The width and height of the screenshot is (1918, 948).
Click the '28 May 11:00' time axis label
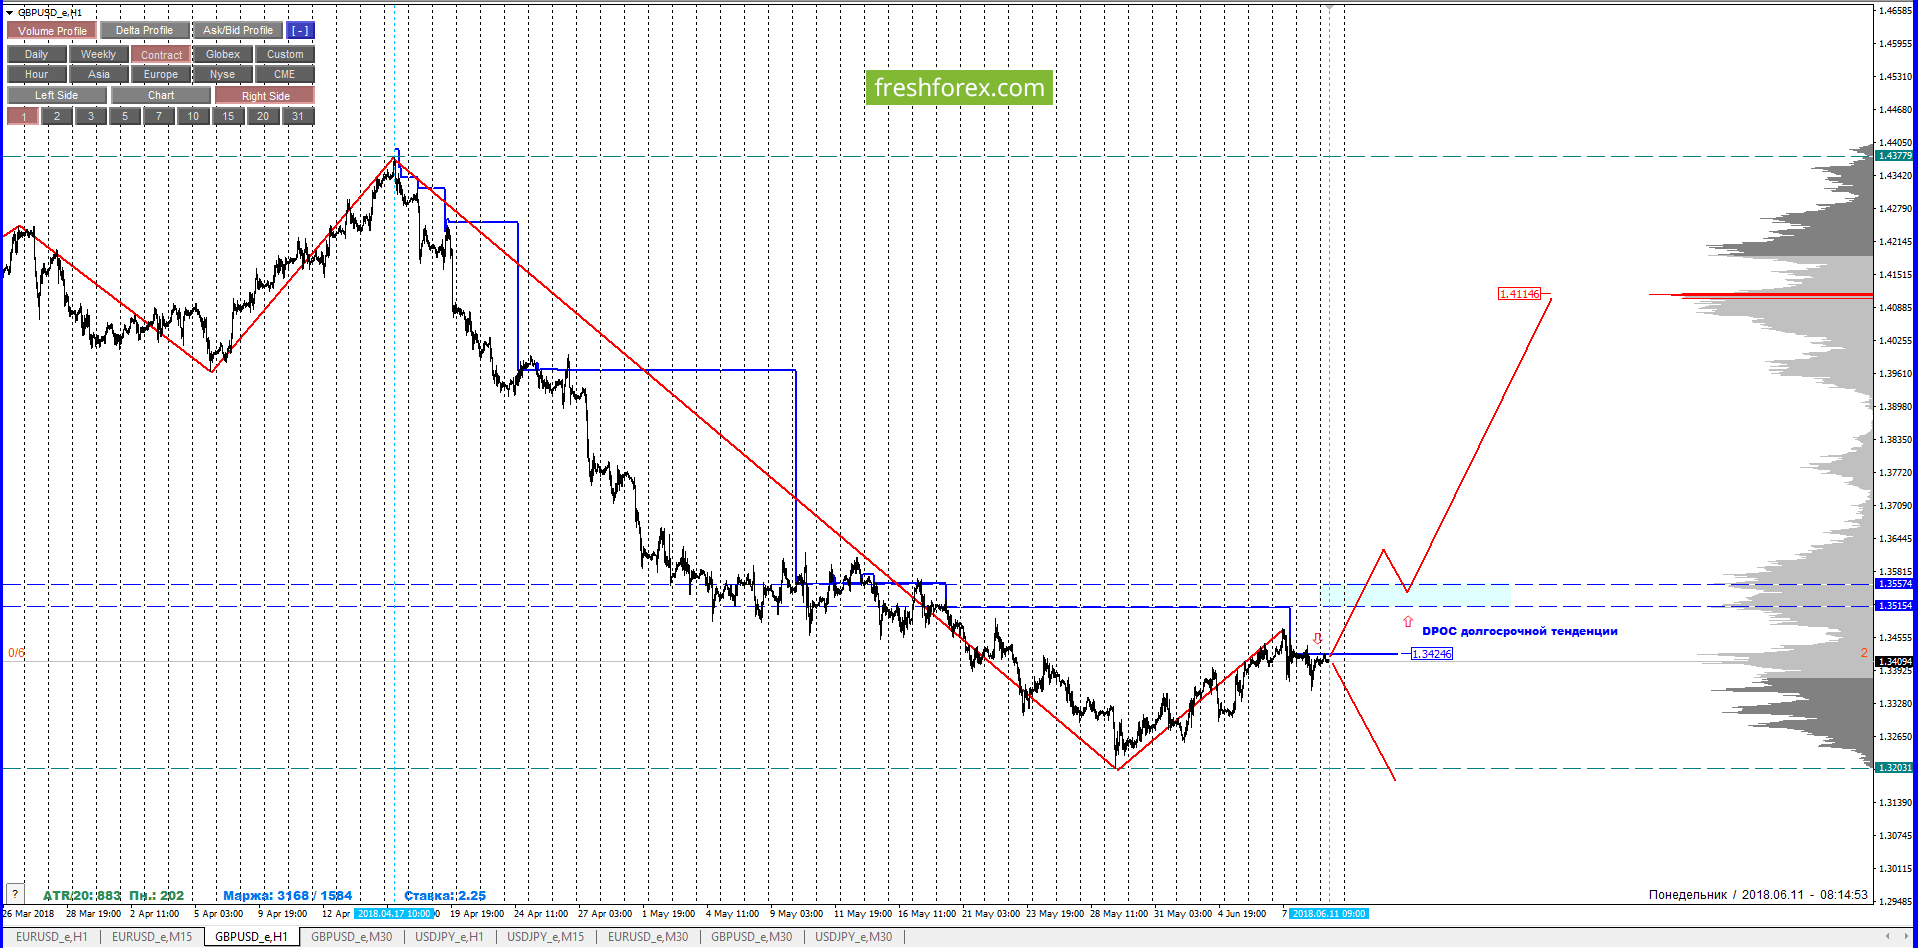(1119, 914)
